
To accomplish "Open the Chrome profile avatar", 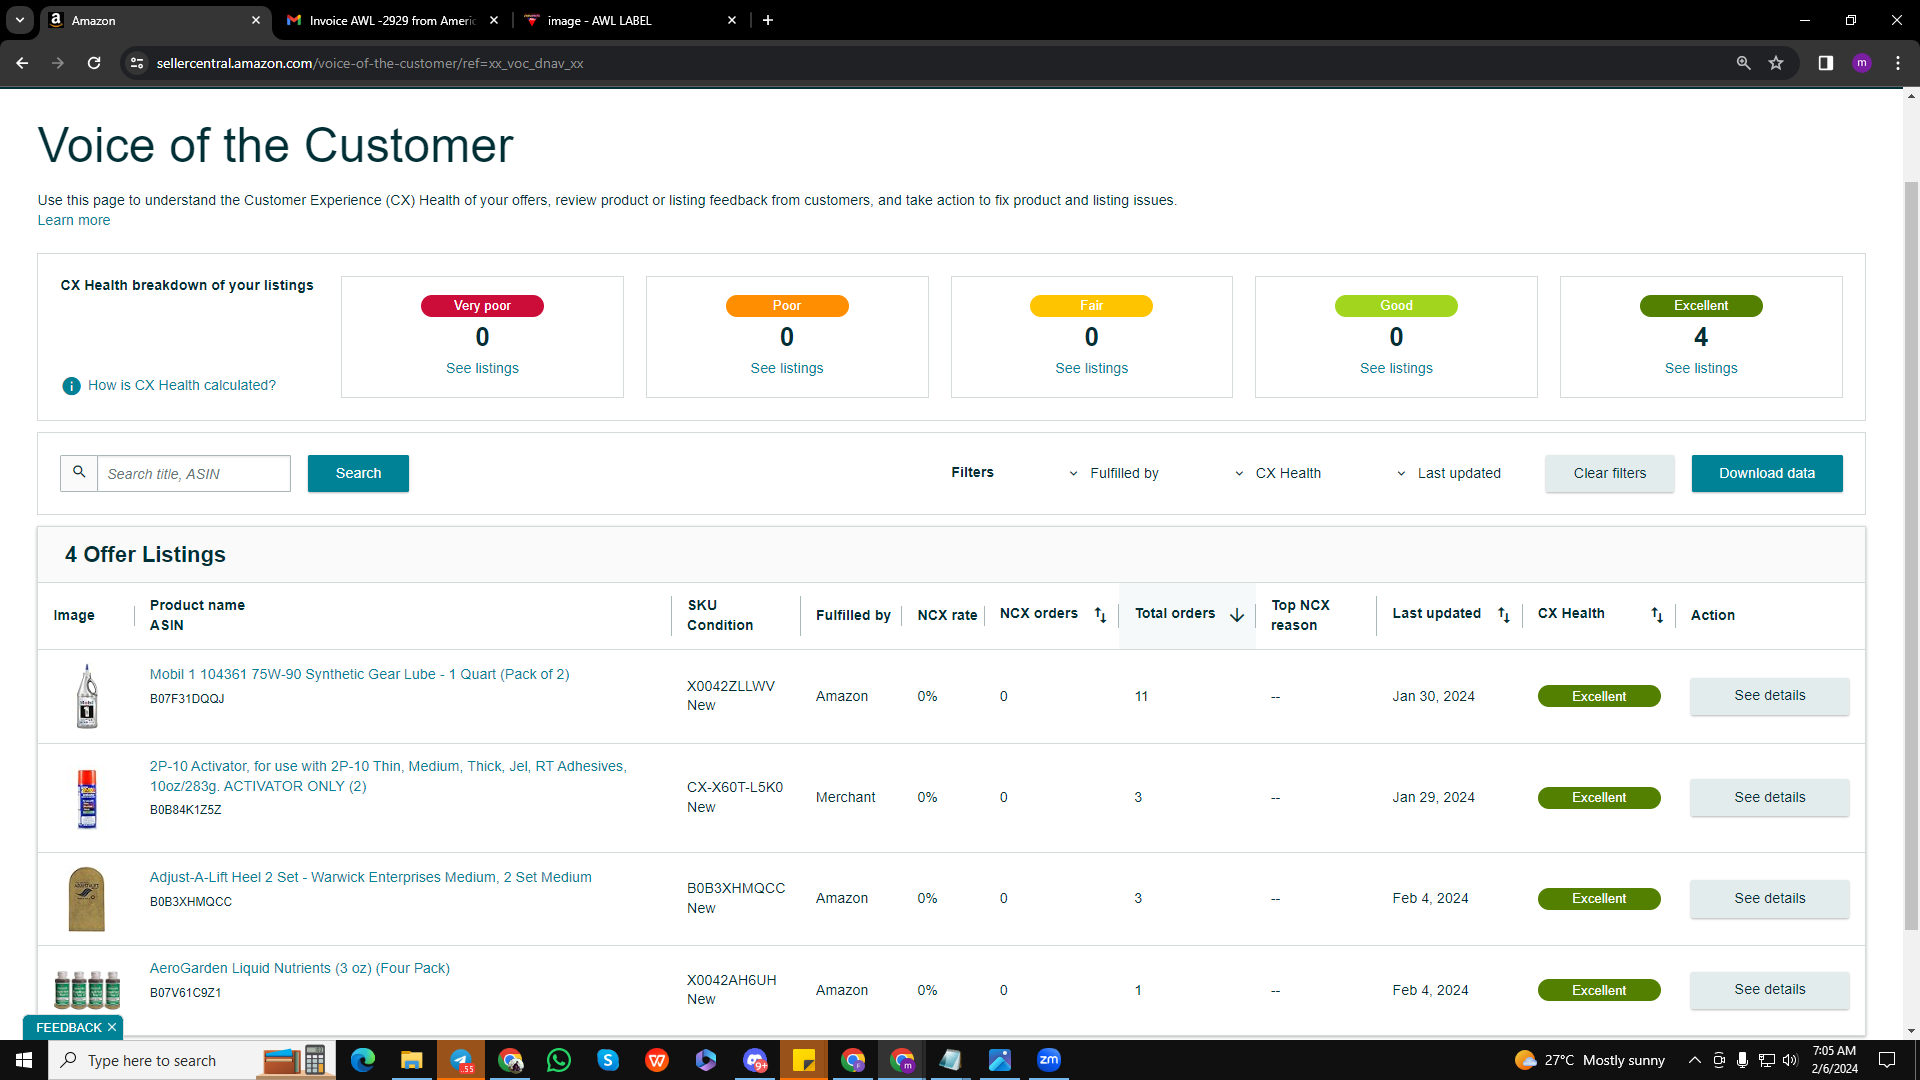I will pos(1861,63).
